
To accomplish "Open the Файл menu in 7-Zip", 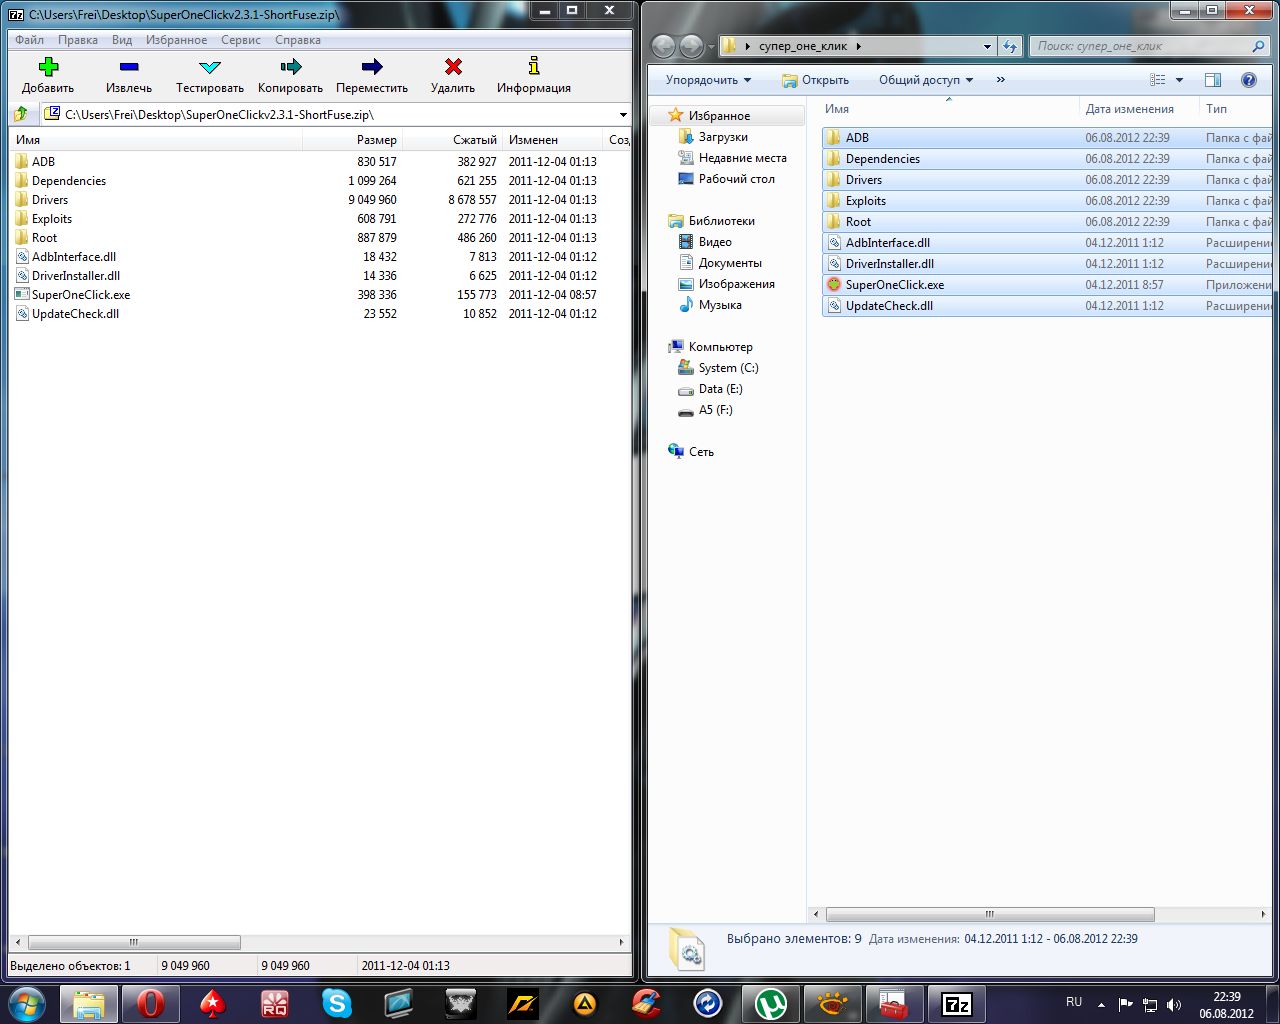I will (29, 40).
